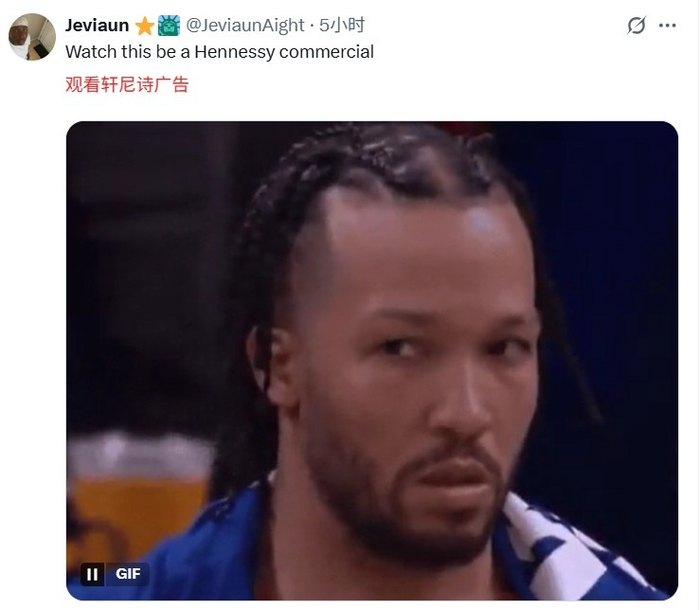Open the 5小时 timestamp link

[342, 25]
